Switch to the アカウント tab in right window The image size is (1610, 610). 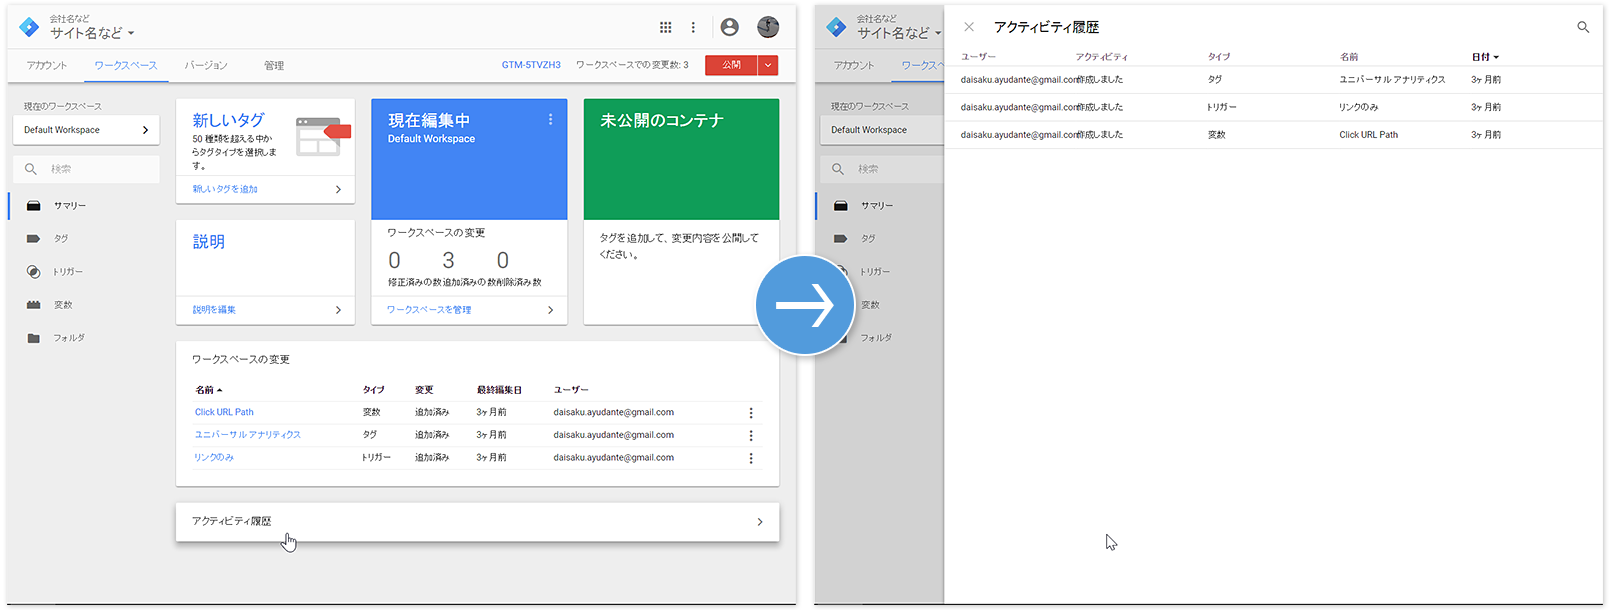pos(854,65)
